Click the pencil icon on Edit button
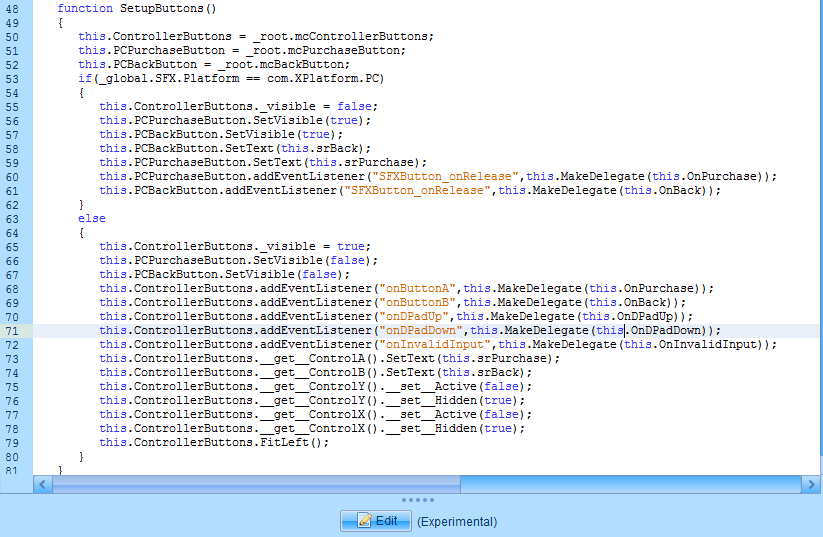The image size is (823, 537). [x=364, y=520]
